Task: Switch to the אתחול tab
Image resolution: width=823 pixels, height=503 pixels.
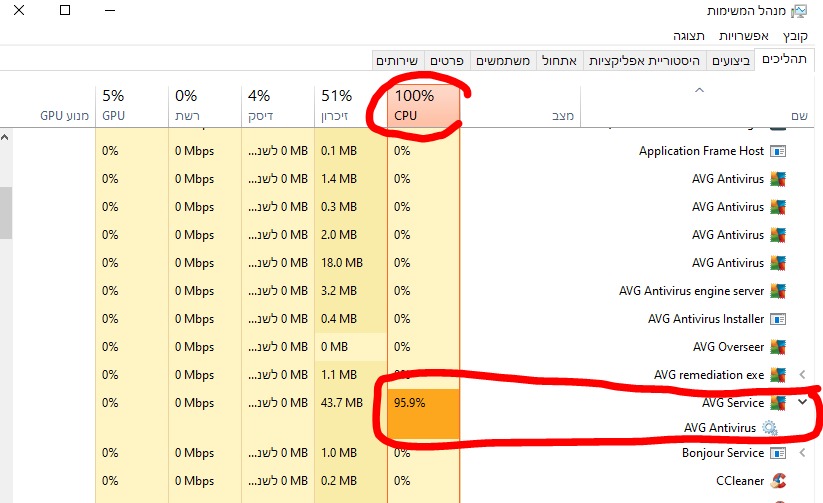Action: coord(559,61)
